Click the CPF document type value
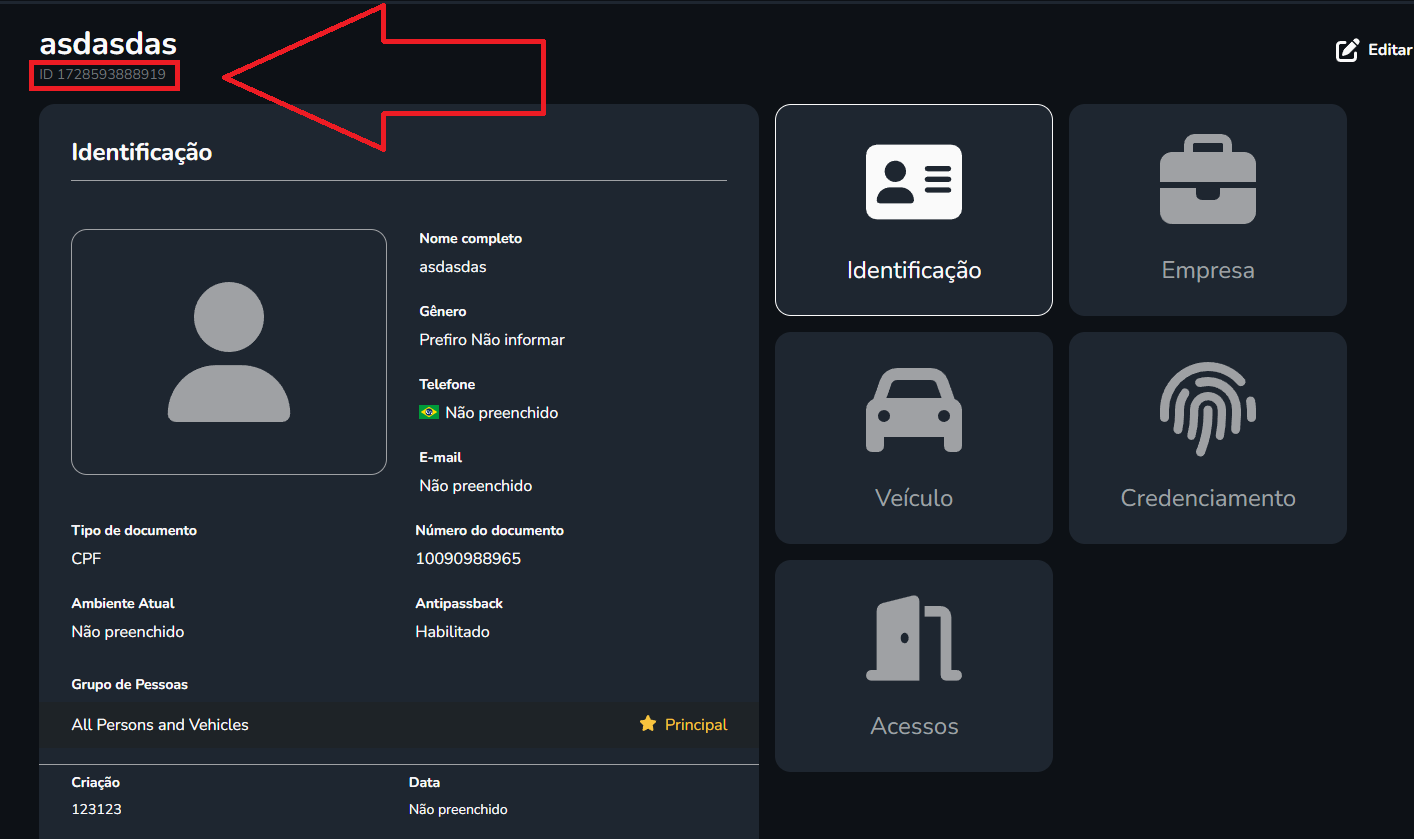Viewport: 1414px width, 839px height. coord(86,558)
